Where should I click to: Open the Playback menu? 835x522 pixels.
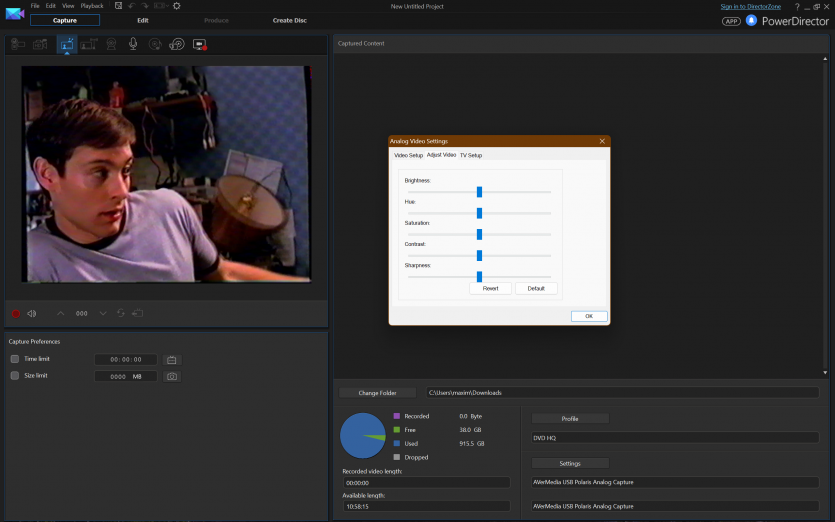[91, 6]
